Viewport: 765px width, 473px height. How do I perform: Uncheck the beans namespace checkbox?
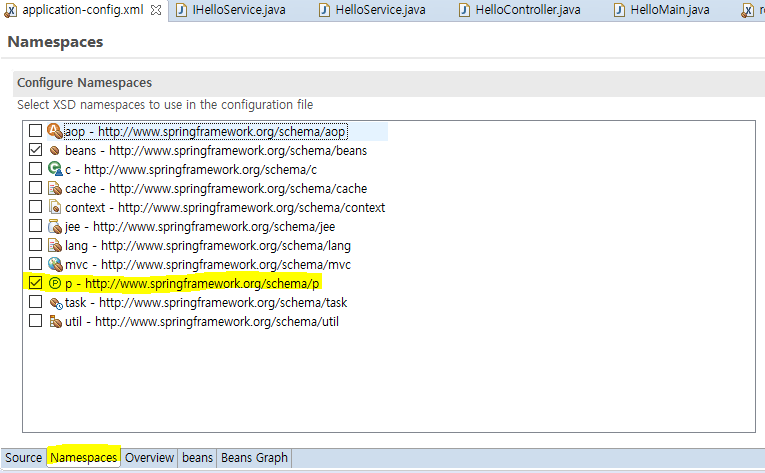[35, 150]
